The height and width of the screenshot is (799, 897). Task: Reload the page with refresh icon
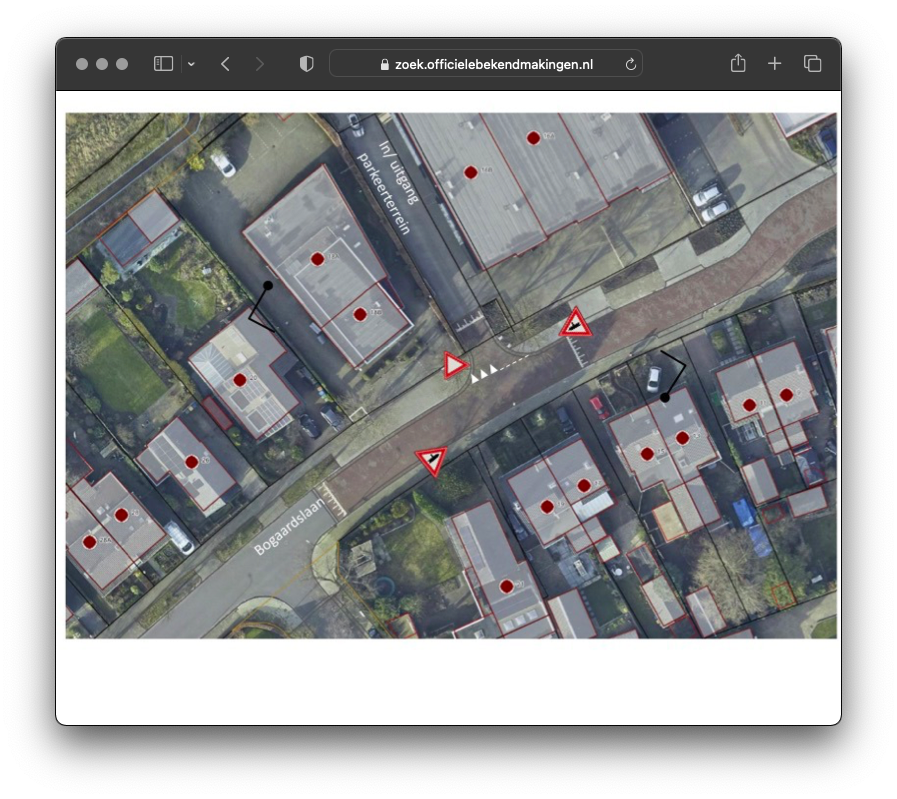[x=630, y=64]
